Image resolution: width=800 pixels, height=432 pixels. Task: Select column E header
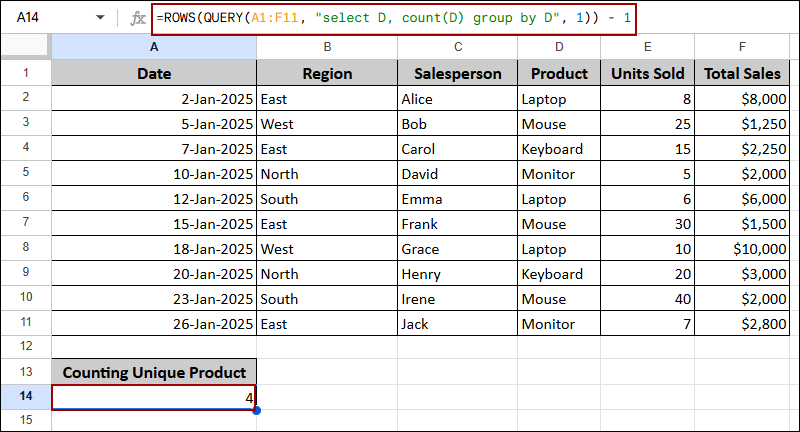(x=647, y=47)
